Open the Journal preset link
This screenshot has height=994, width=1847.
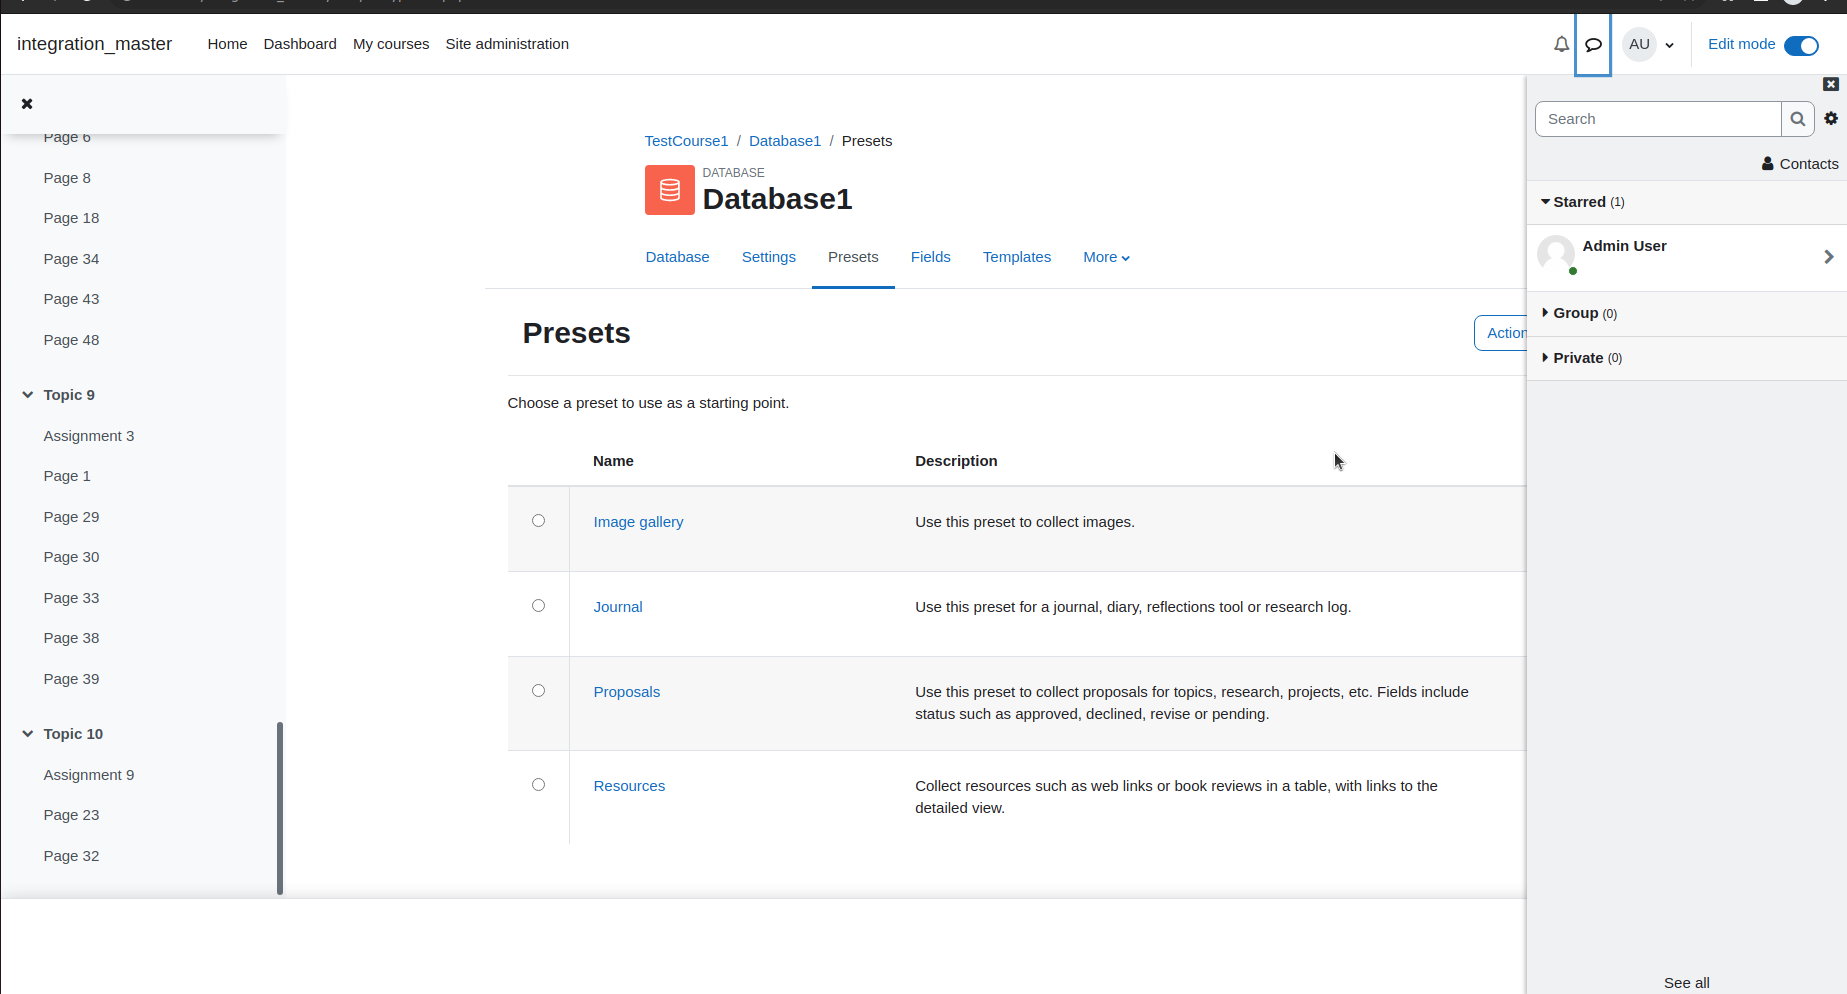pos(618,607)
